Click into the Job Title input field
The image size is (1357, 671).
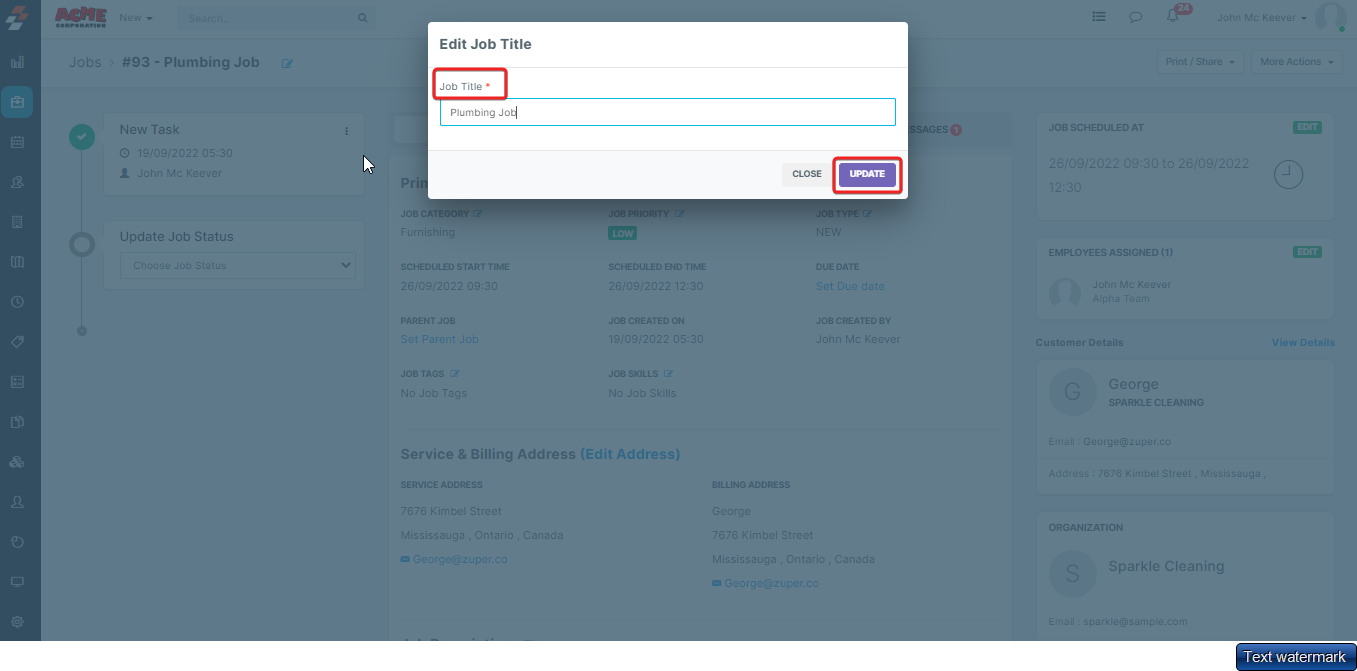pos(667,112)
